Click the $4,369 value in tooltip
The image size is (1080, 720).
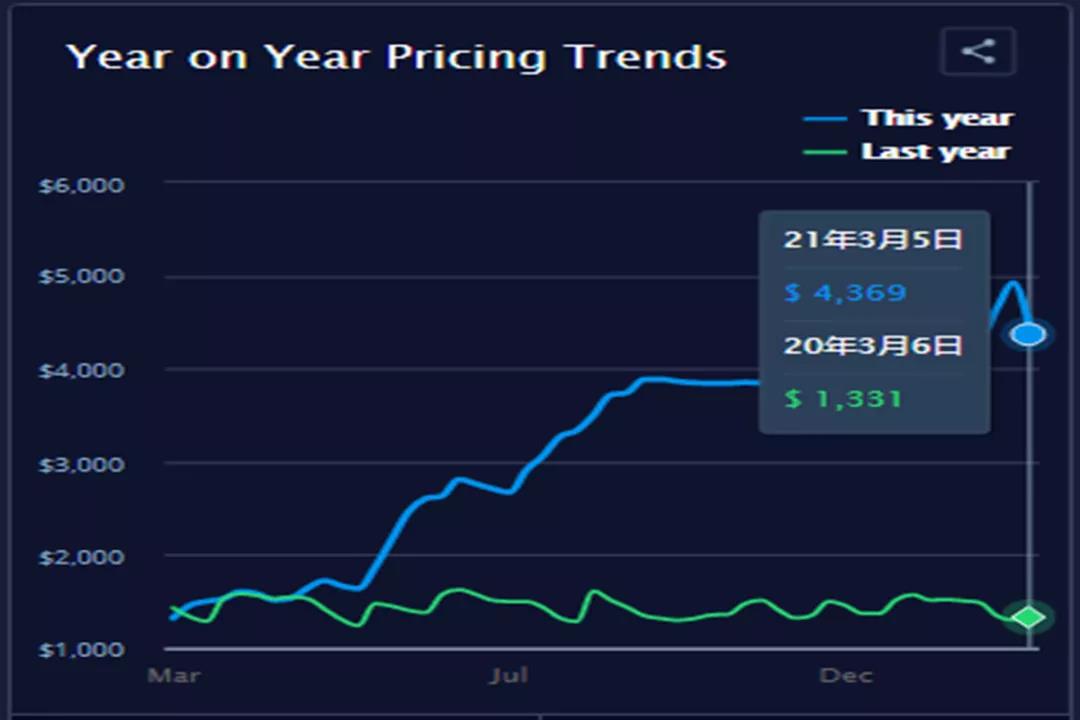845,293
